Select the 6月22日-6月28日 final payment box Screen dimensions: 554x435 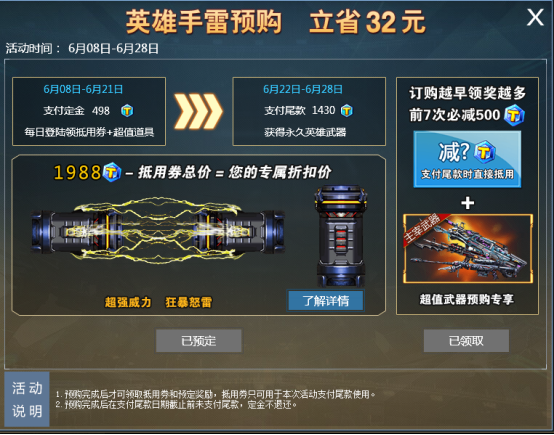(309, 111)
